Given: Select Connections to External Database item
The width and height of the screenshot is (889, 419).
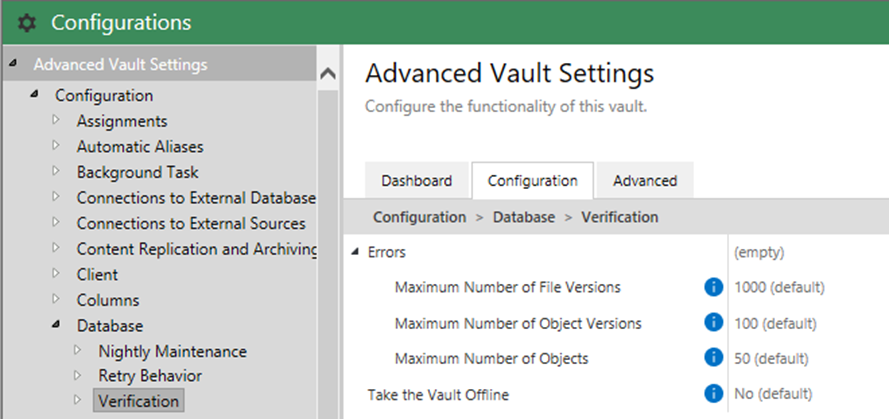Looking at the screenshot, I should pyautogui.click(x=196, y=197).
